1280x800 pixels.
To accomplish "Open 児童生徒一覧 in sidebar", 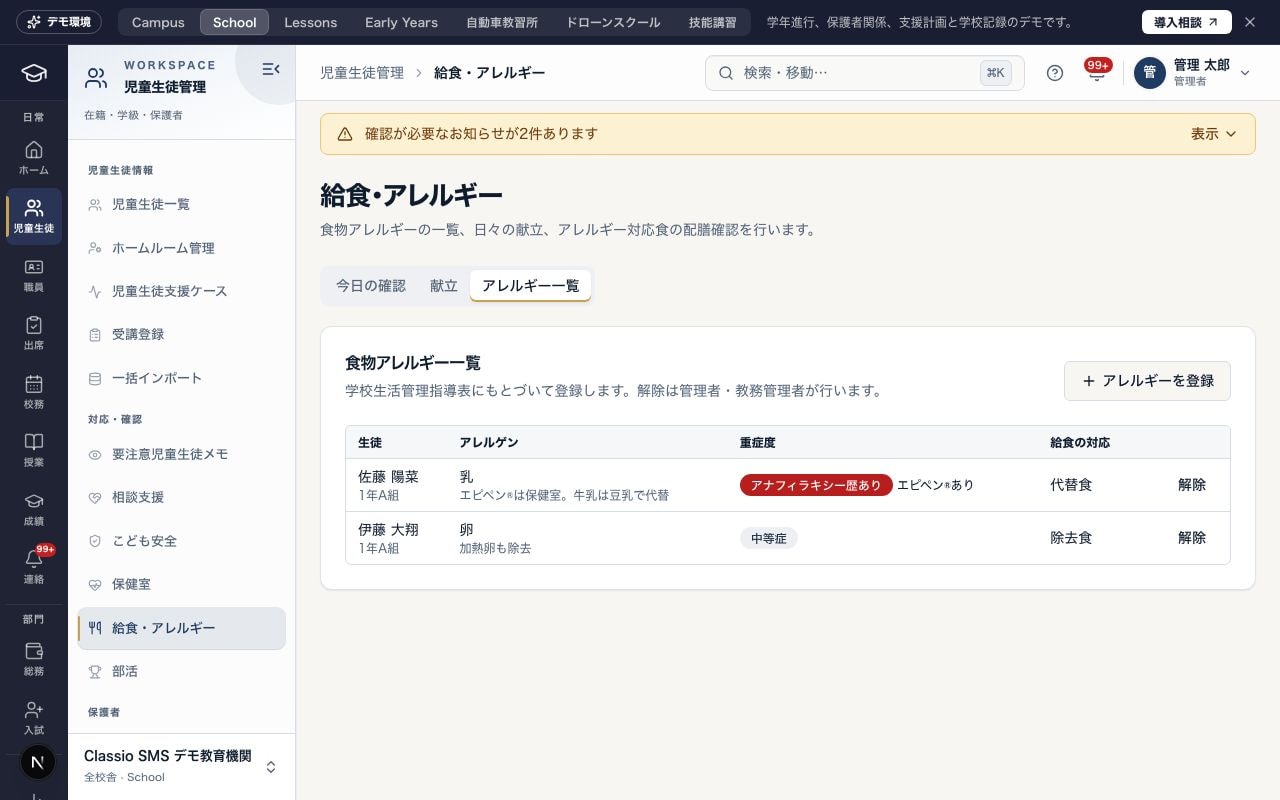I will 182,205.
